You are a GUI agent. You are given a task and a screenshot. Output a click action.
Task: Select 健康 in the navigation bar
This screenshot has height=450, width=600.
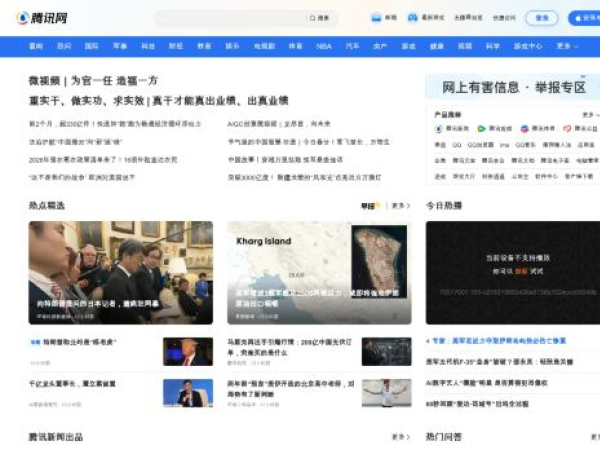[437, 46]
